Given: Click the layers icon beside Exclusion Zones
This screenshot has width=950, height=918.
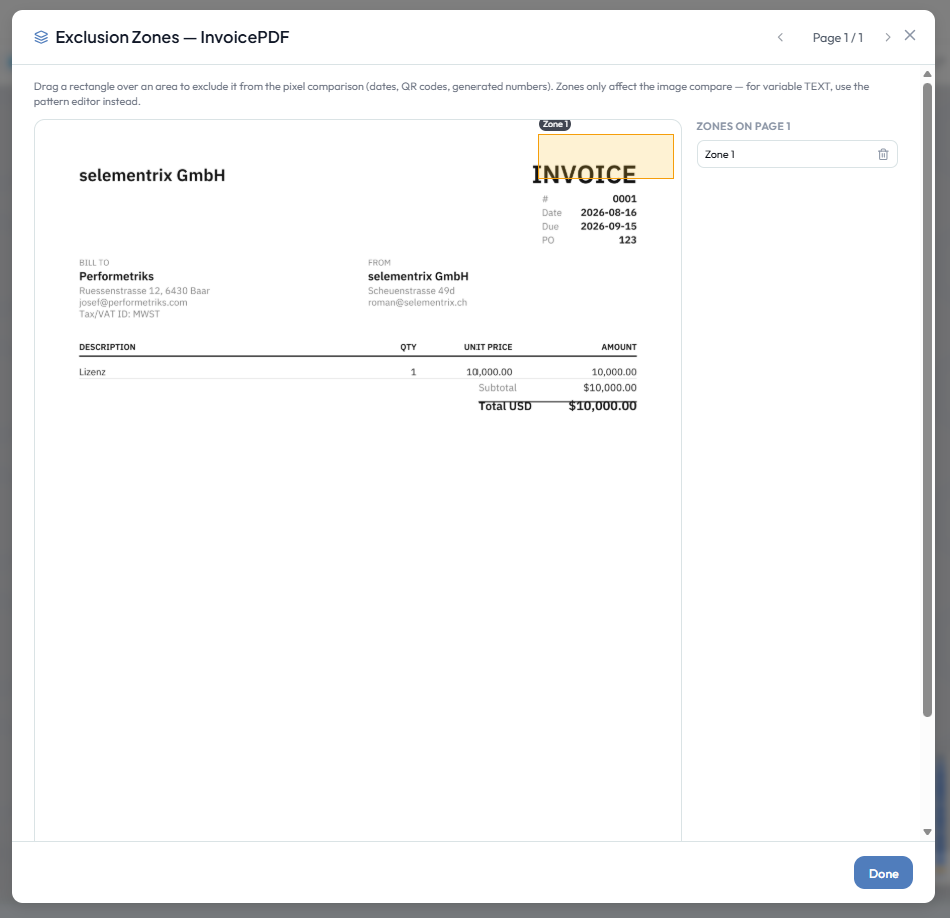Looking at the screenshot, I should pos(41,38).
